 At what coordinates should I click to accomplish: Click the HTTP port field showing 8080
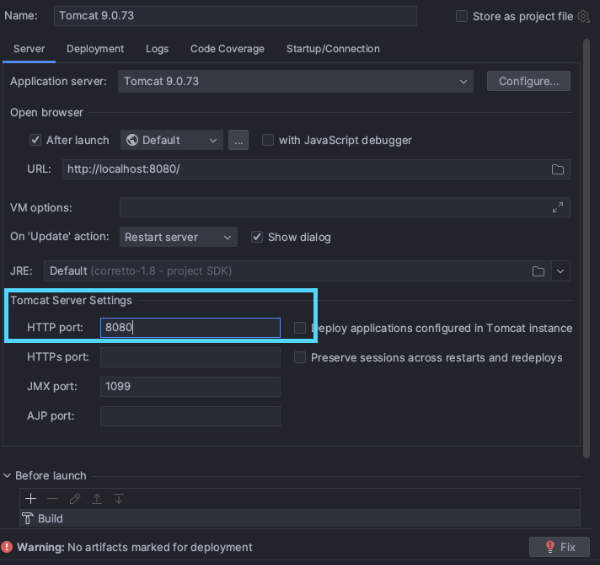(190, 328)
